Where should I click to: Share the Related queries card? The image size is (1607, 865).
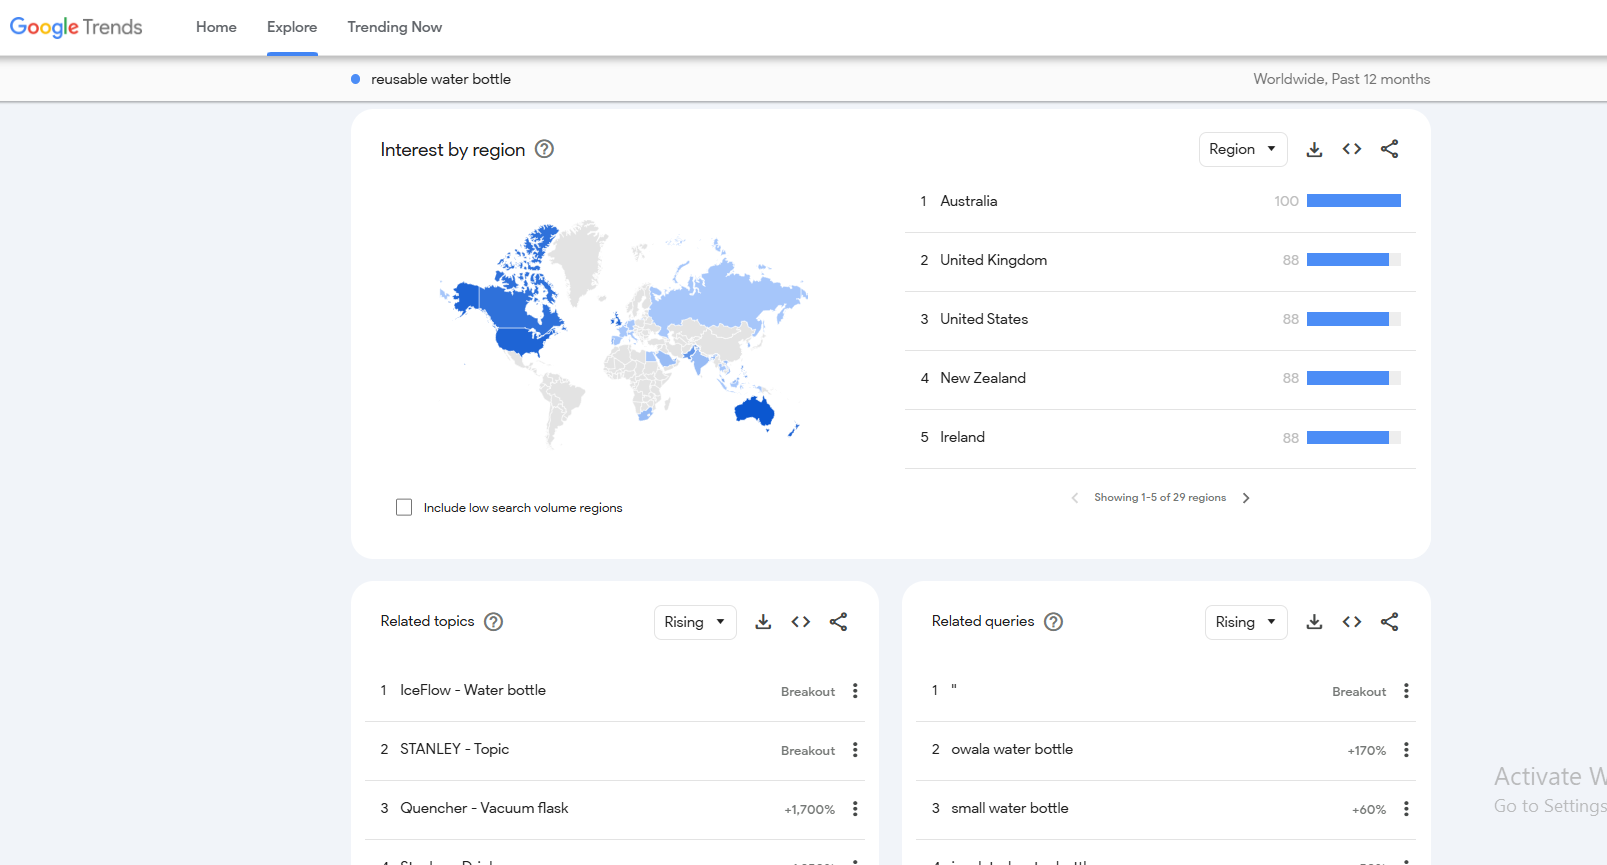pyautogui.click(x=1389, y=622)
